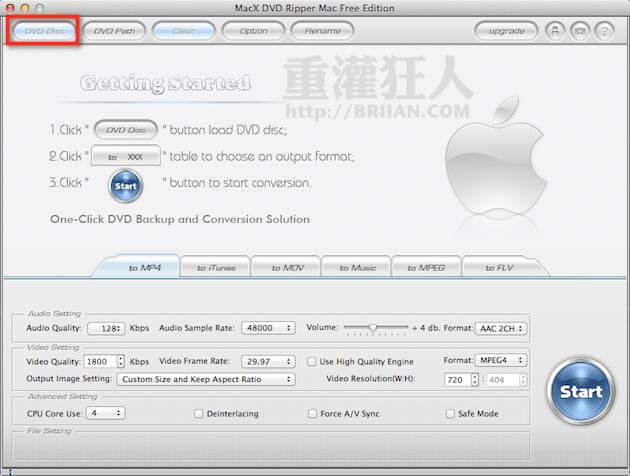630x476 pixels.
Task: Click the upgrade button
Action: 506,31
